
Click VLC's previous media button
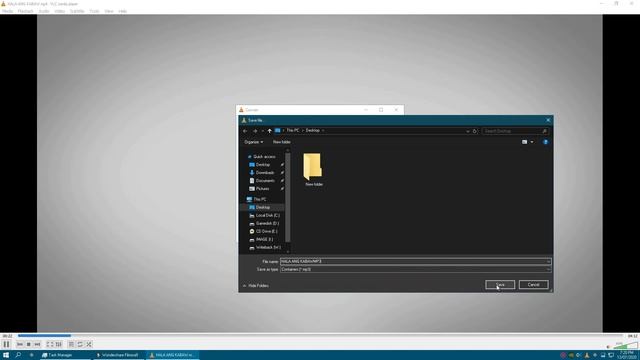(x=20, y=344)
